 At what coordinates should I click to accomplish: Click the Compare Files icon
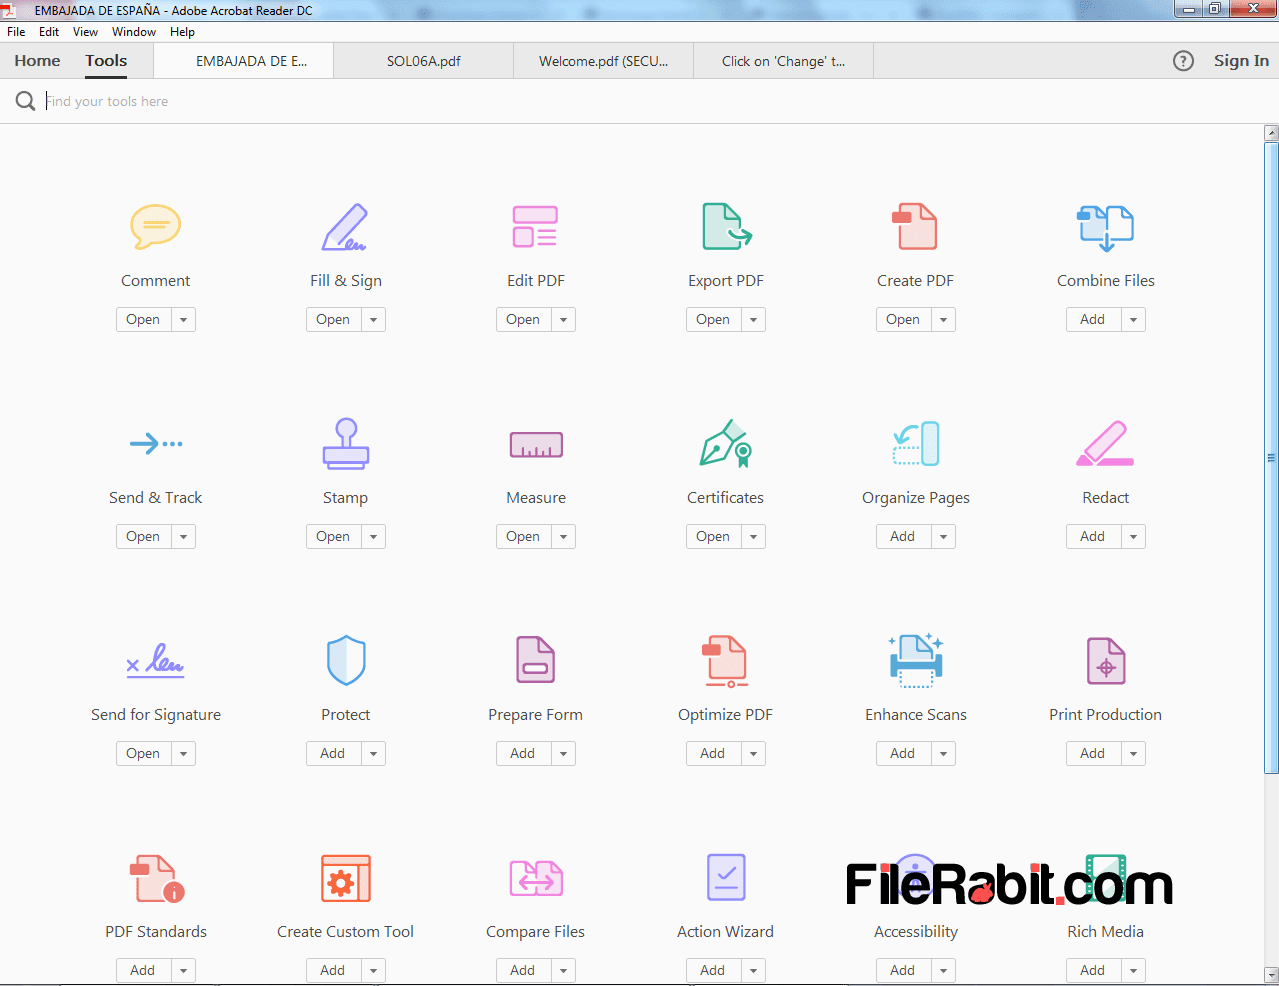536,878
